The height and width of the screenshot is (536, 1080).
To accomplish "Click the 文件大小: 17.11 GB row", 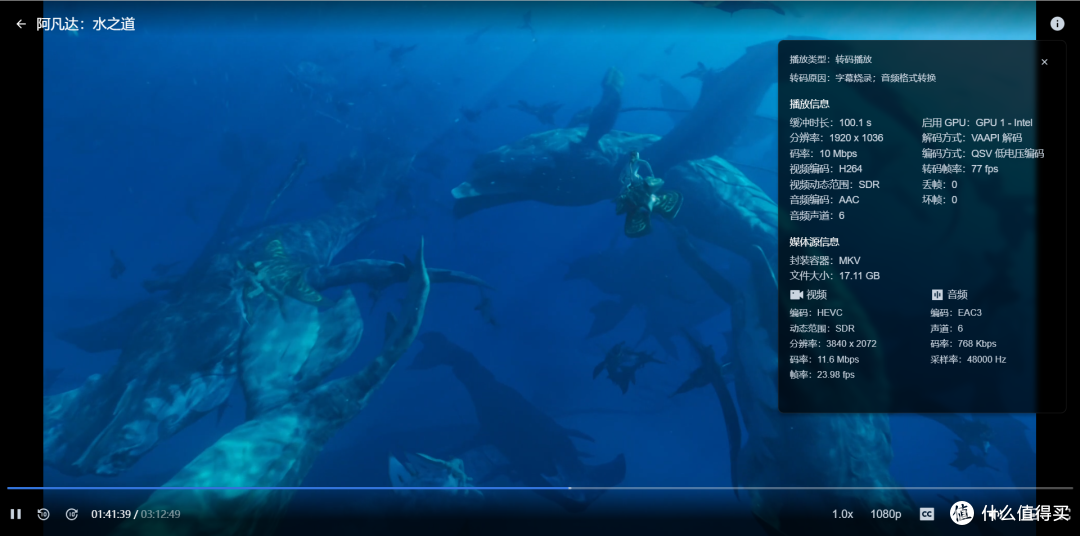I will tap(835, 276).
